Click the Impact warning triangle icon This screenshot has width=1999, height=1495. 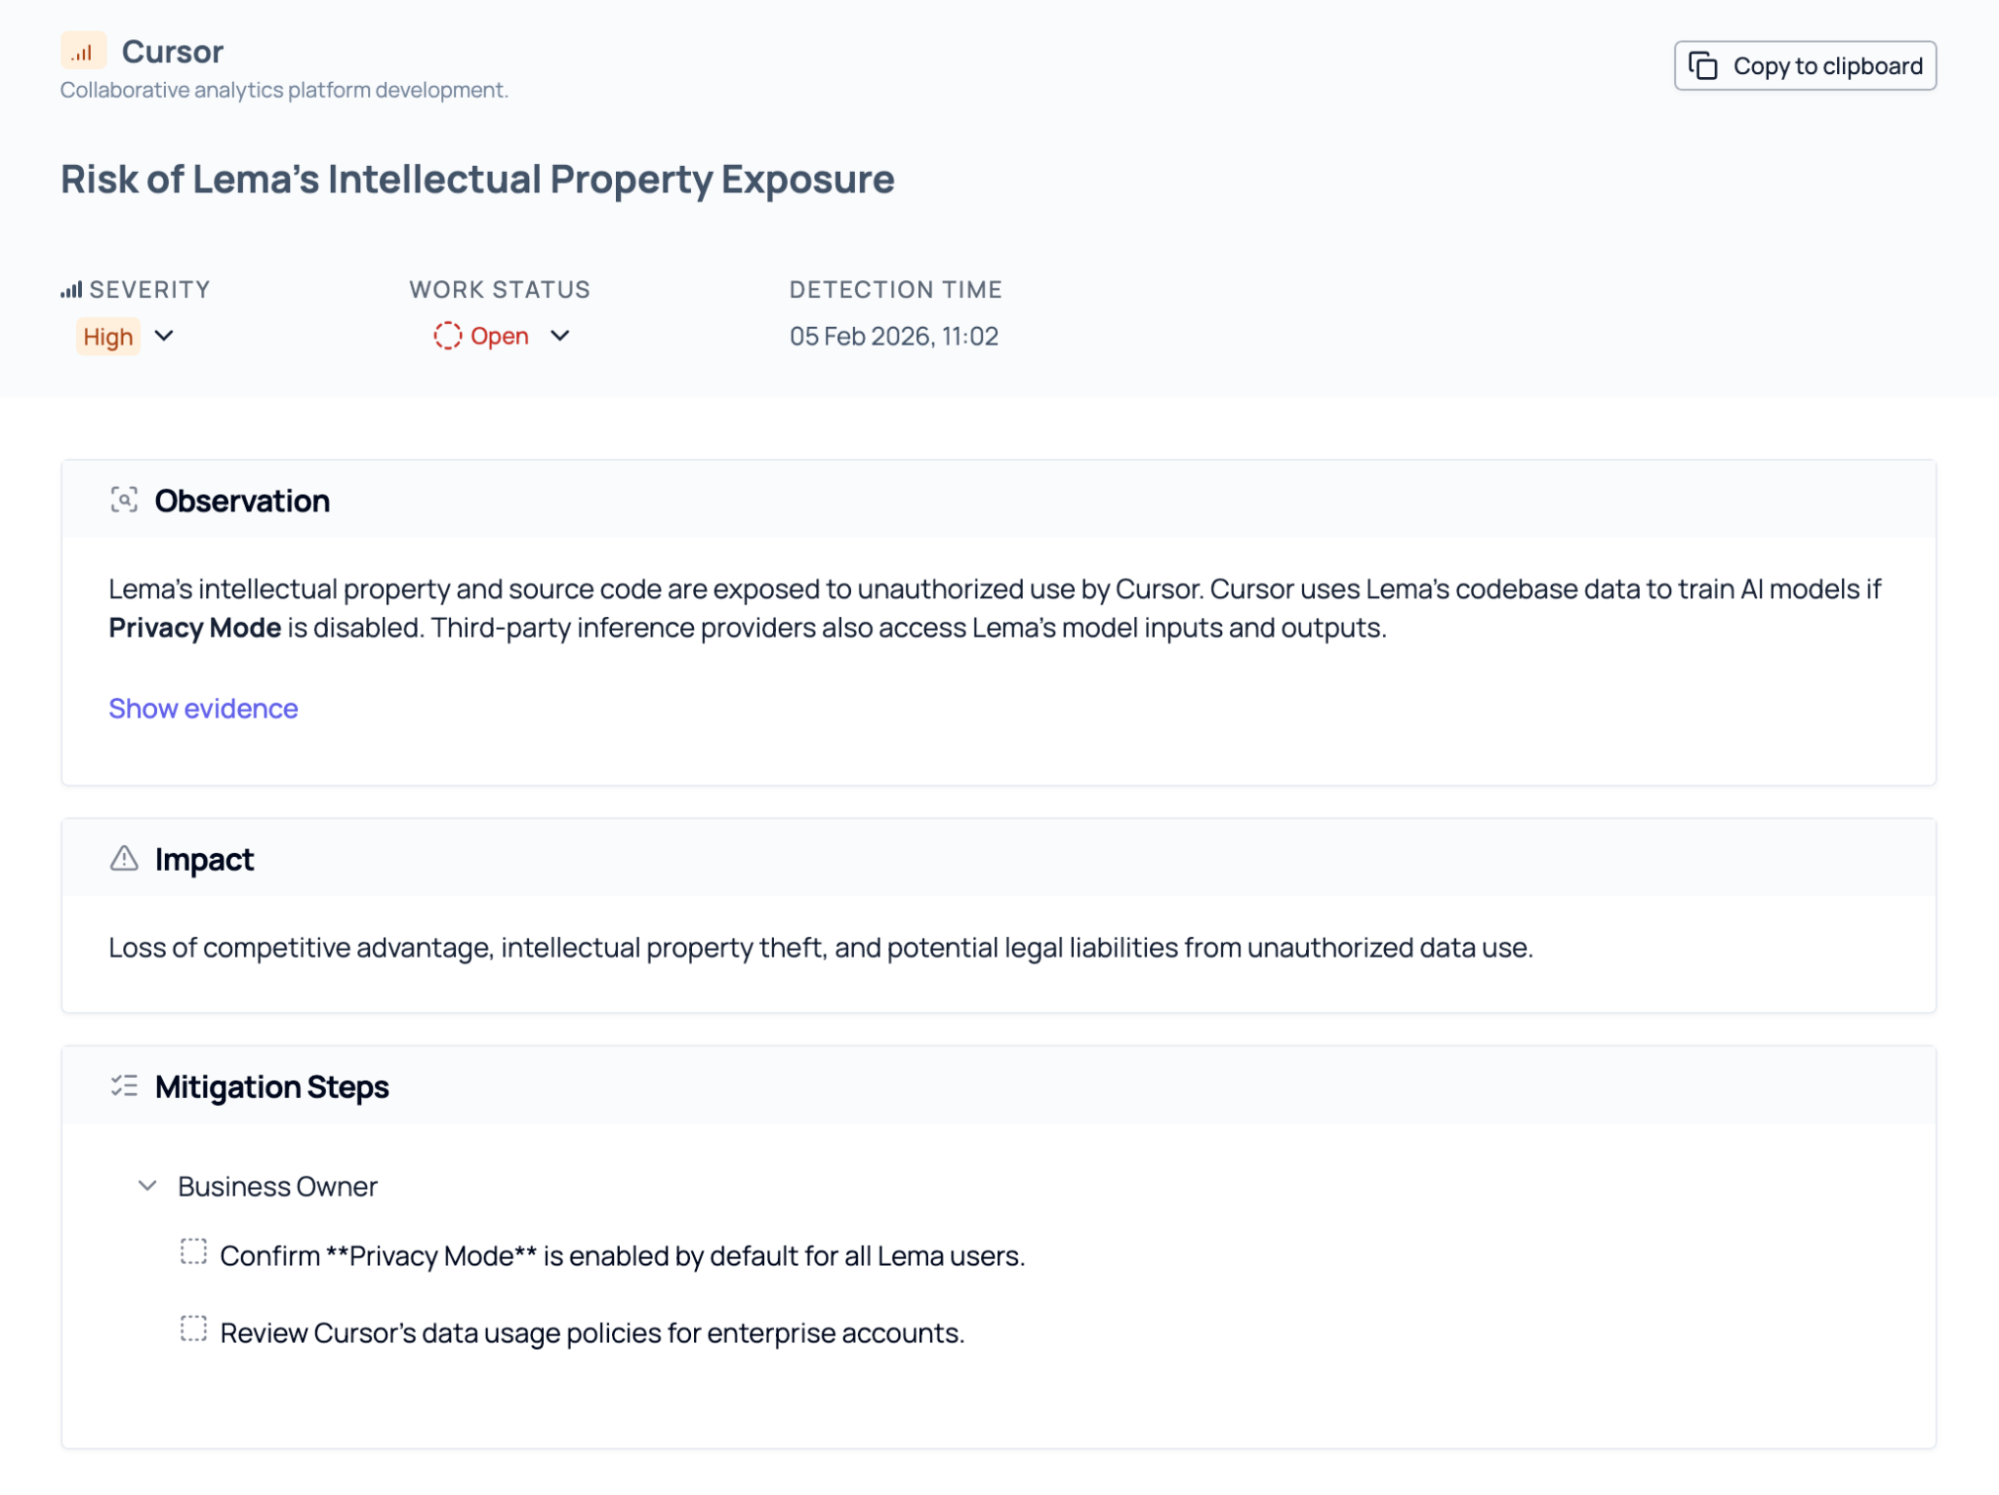click(x=124, y=859)
